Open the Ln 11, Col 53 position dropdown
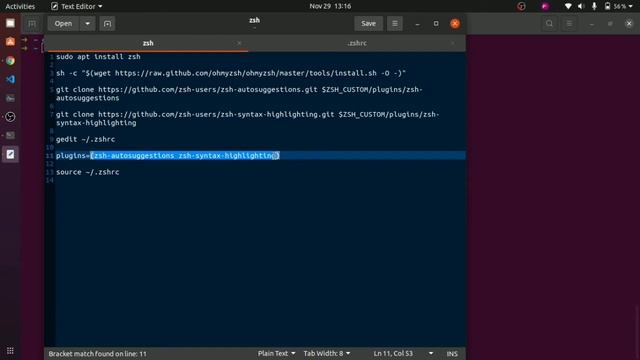 point(403,353)
